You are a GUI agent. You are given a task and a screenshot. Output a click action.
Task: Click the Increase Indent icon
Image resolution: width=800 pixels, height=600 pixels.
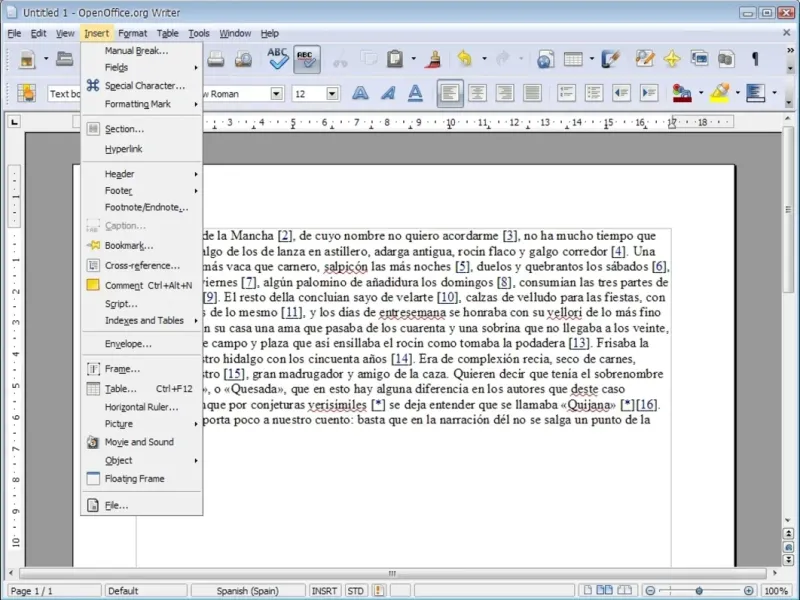(x=649, y=93)
